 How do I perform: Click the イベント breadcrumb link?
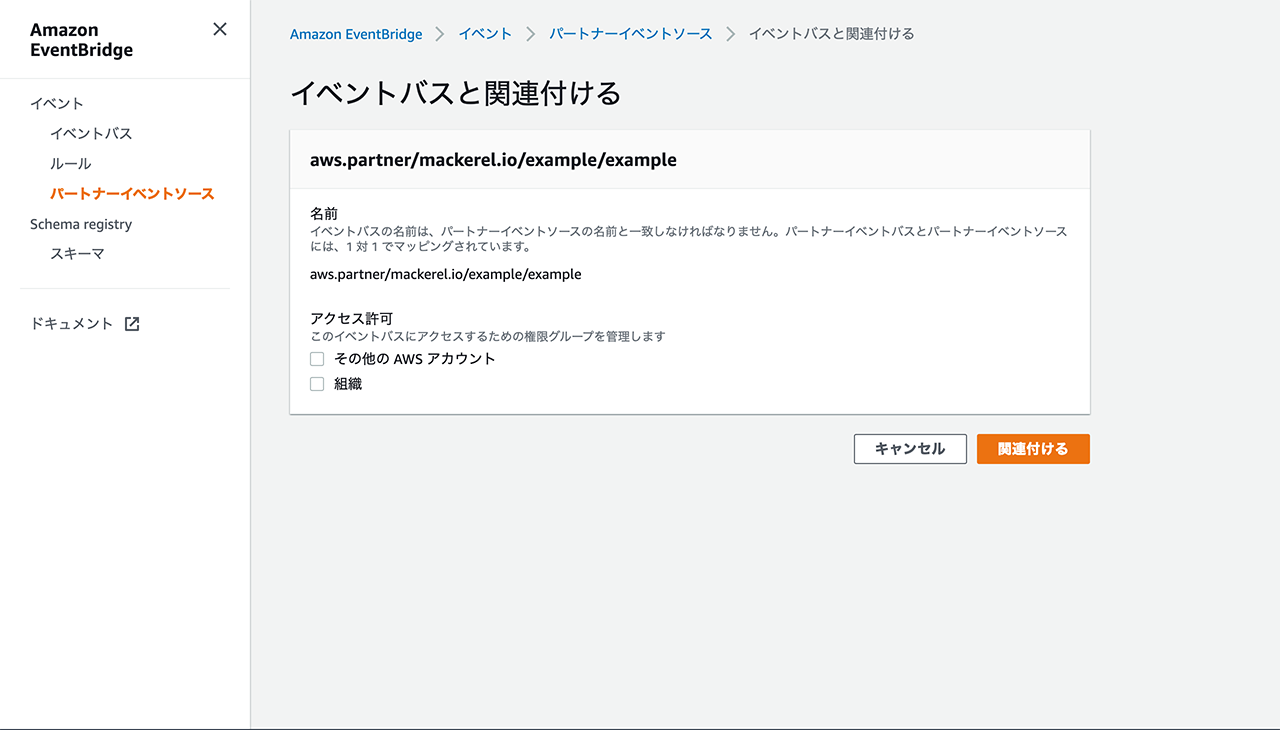(485, 34)
